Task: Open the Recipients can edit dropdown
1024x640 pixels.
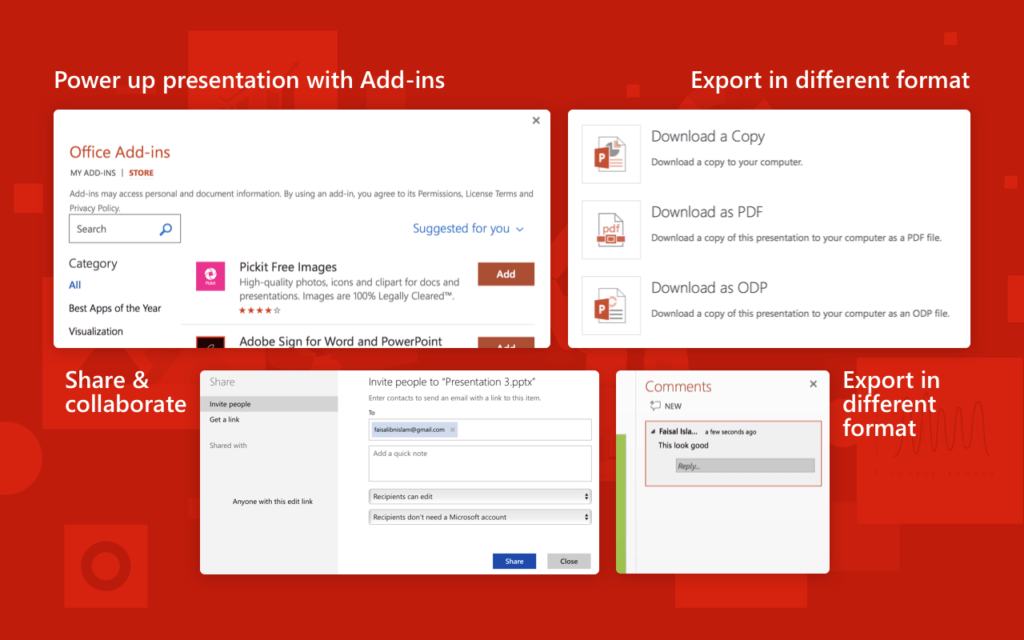Action: click(479, 496)
